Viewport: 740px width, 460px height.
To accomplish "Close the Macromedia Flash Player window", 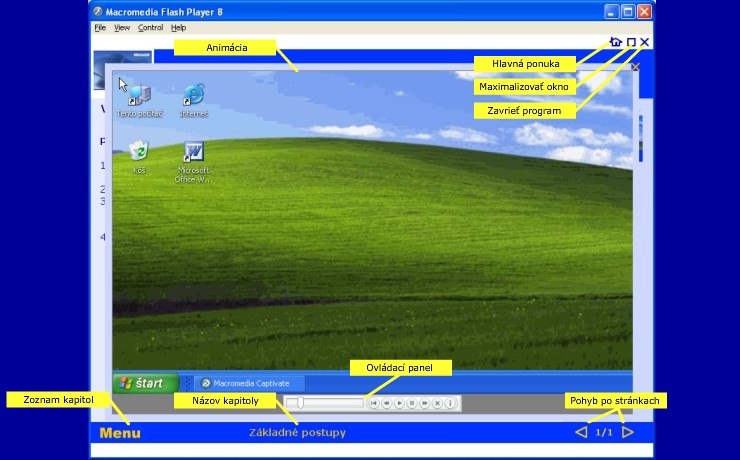I will click(x=645, y=12).
